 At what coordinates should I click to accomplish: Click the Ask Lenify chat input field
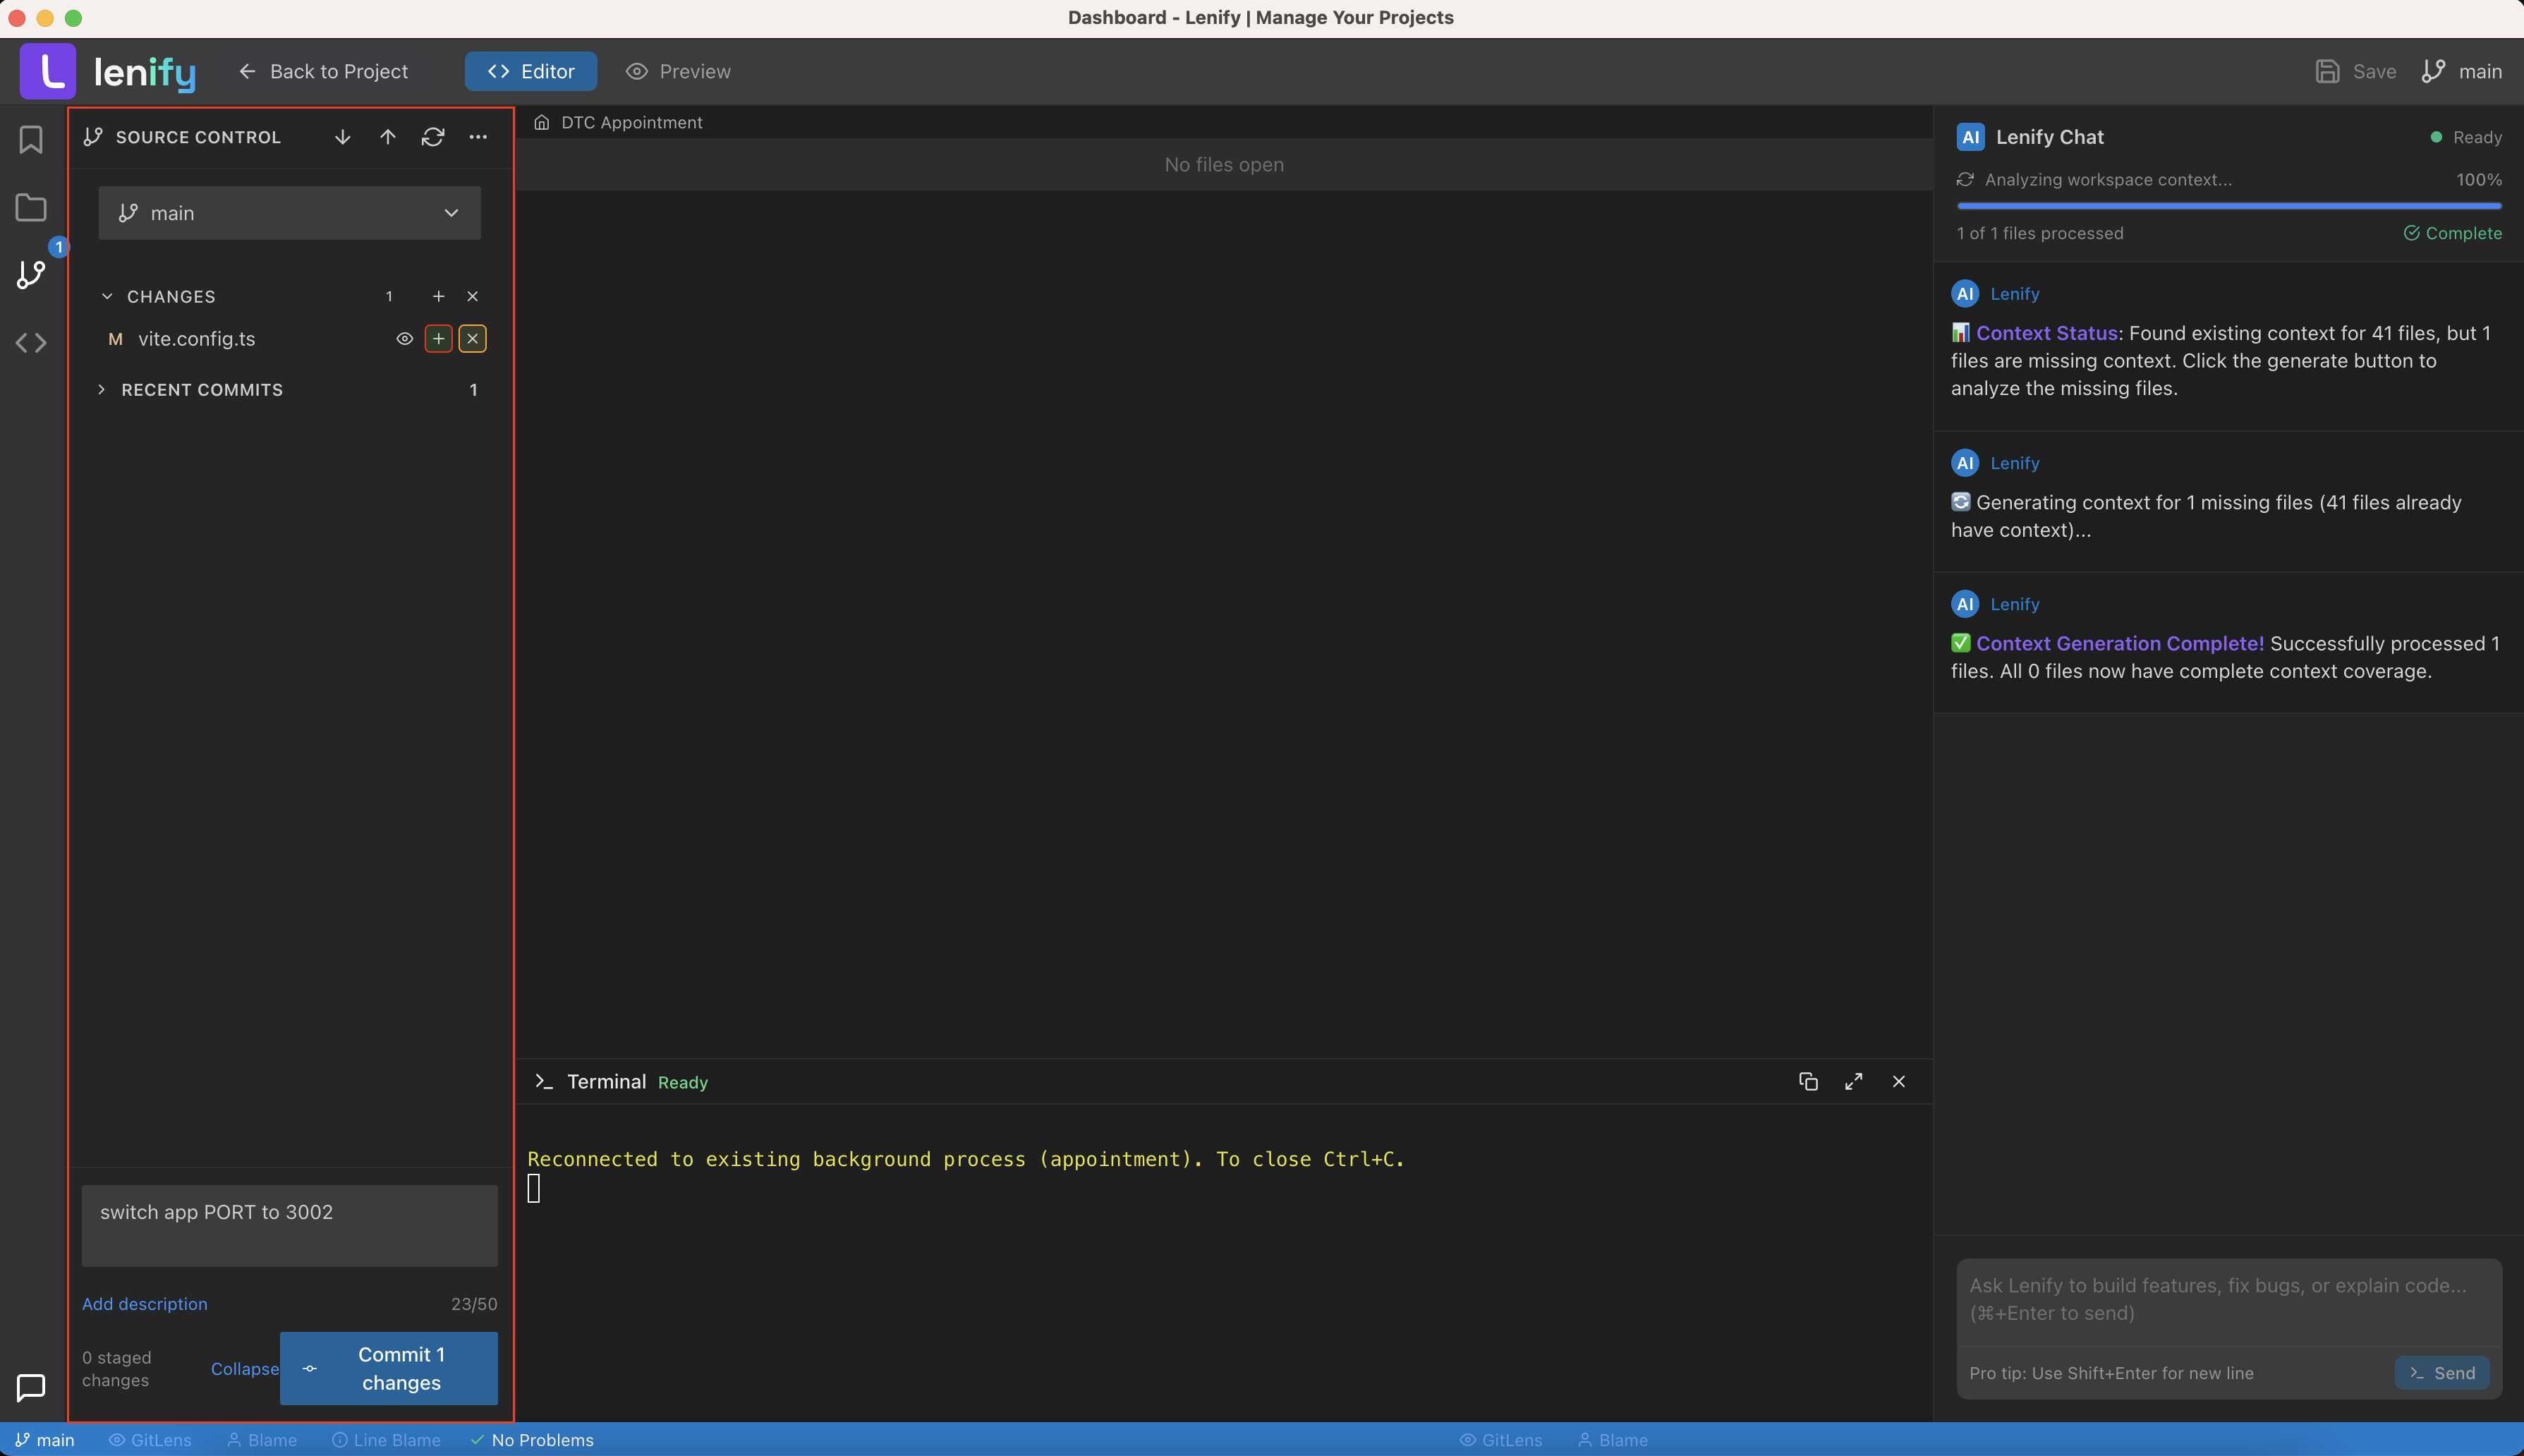[2228, 1299]
